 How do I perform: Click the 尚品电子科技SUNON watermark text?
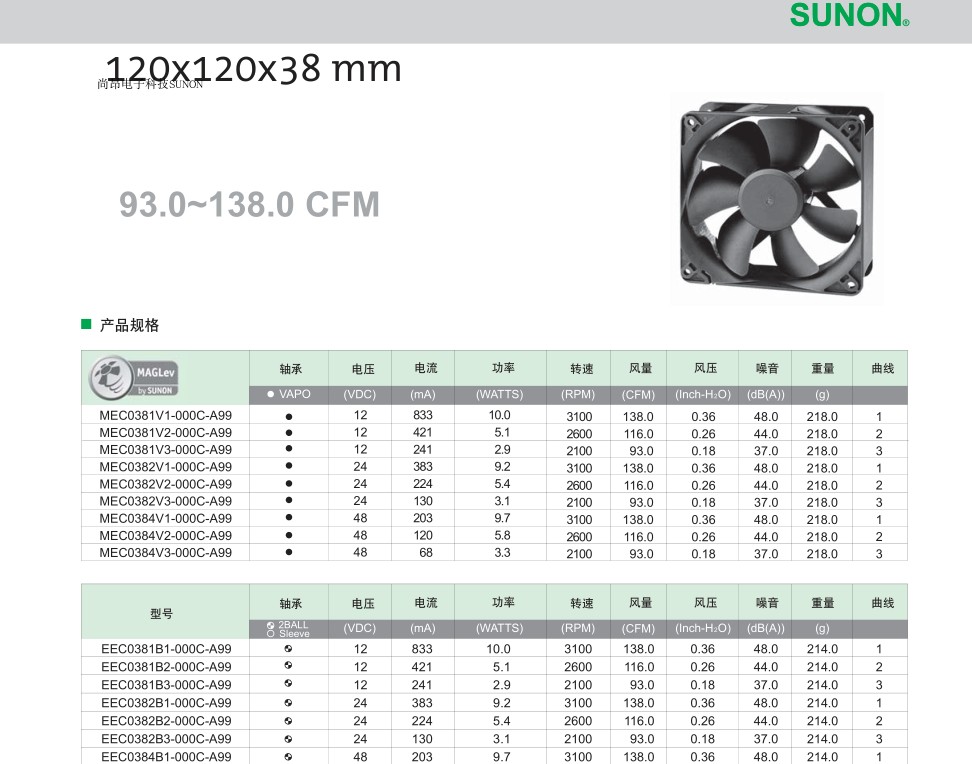tap(150, 85)
